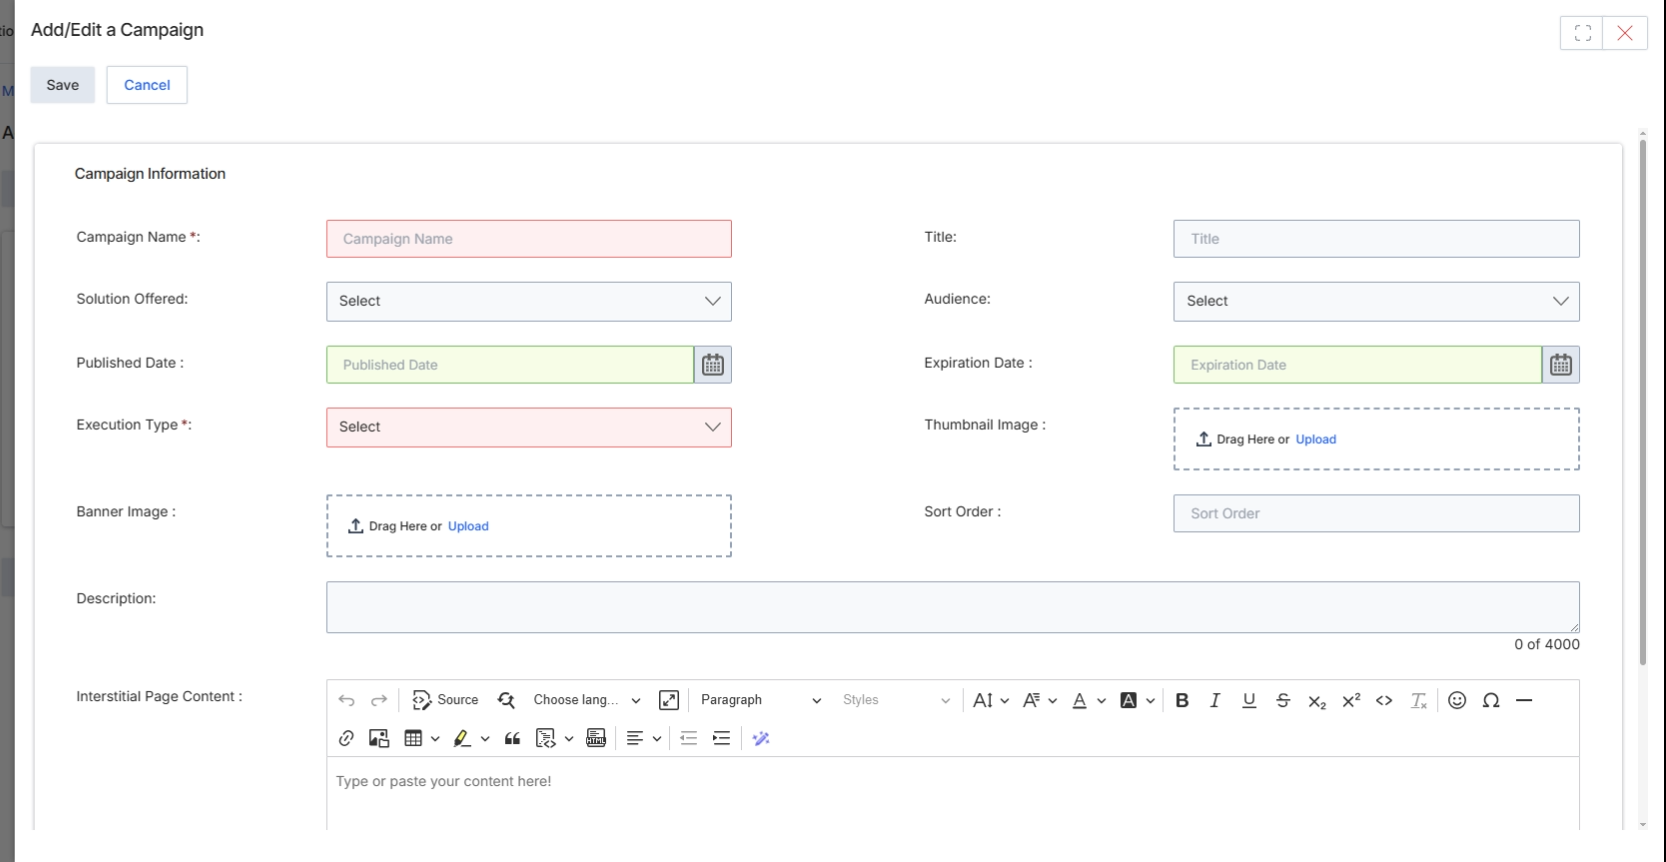This screenshot has width=1666, height=862.
Task: Insert a block quote
Action: point(512,738)
